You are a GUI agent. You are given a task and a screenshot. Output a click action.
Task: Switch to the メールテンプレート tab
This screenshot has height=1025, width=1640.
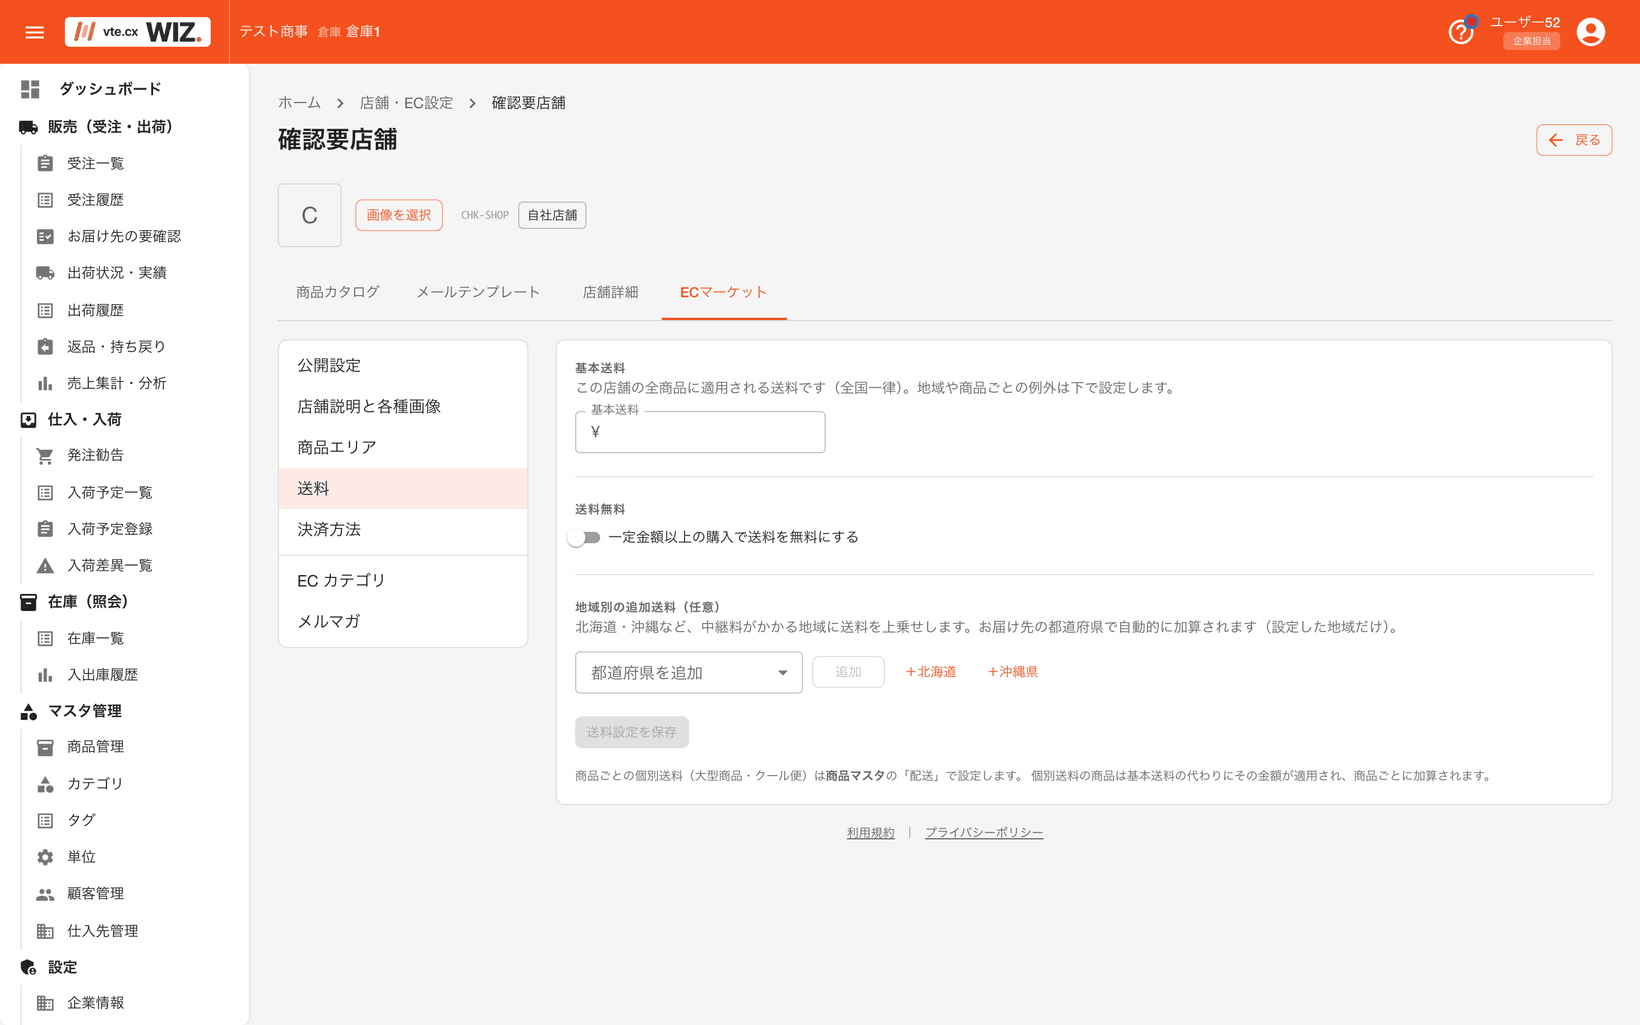(x=478, y=292)
